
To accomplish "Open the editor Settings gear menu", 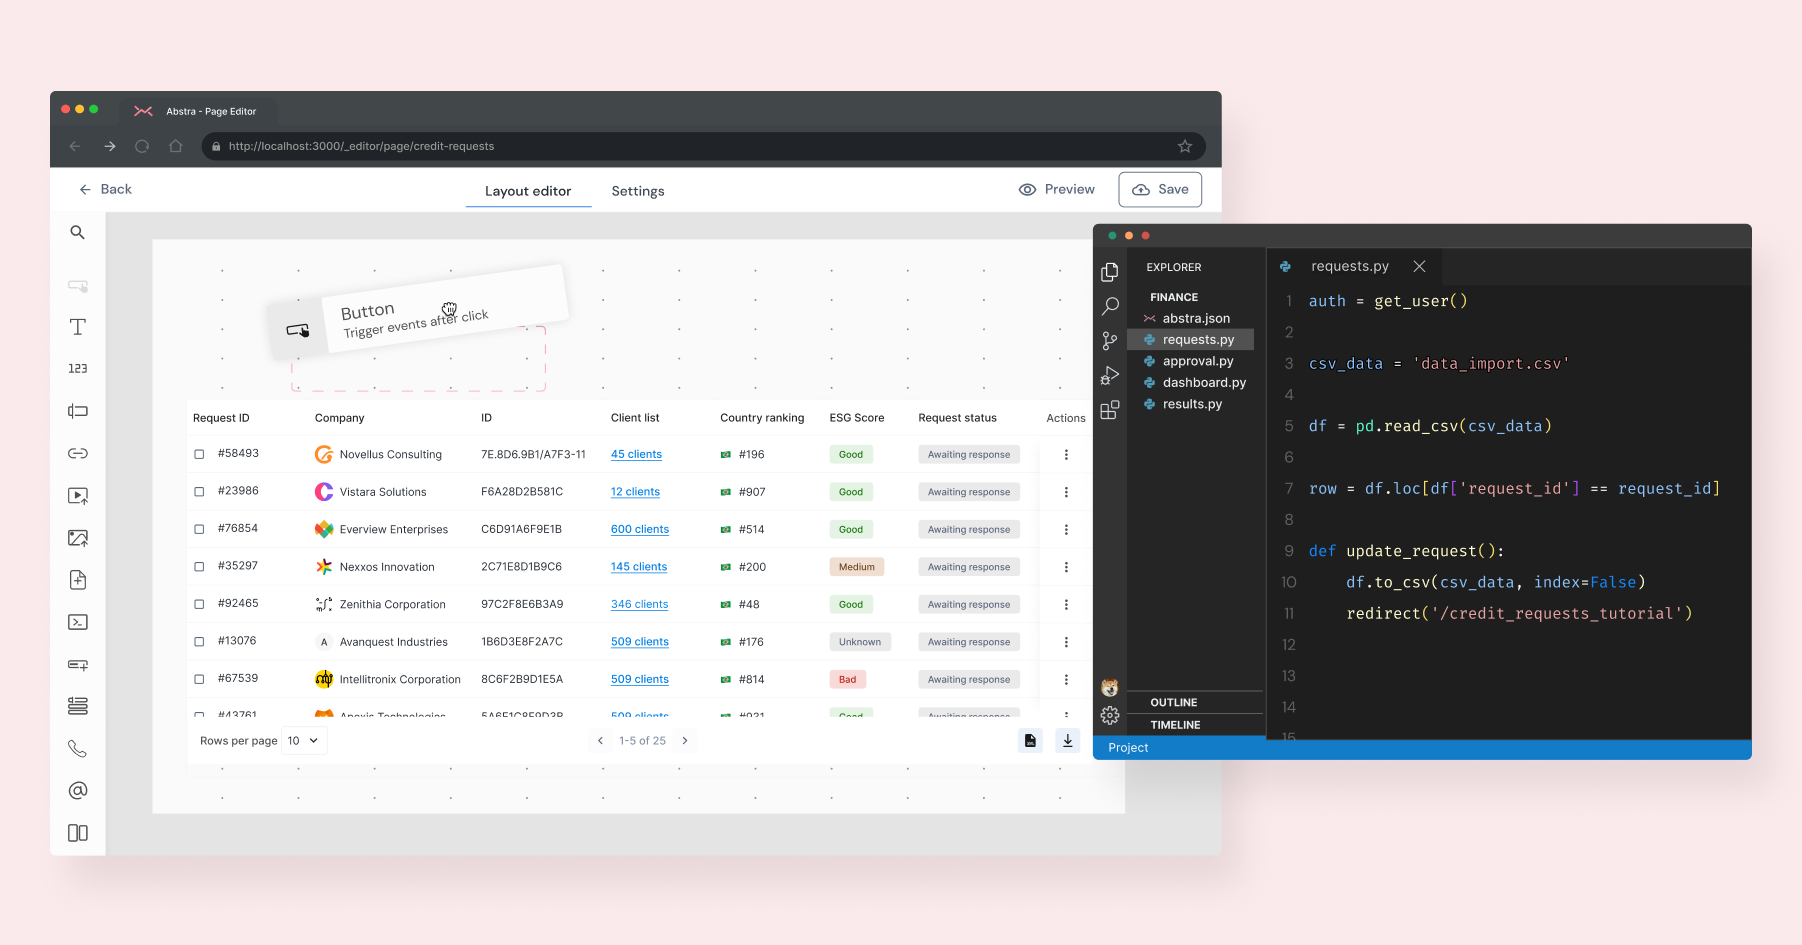I will [x=1110, y=715].
